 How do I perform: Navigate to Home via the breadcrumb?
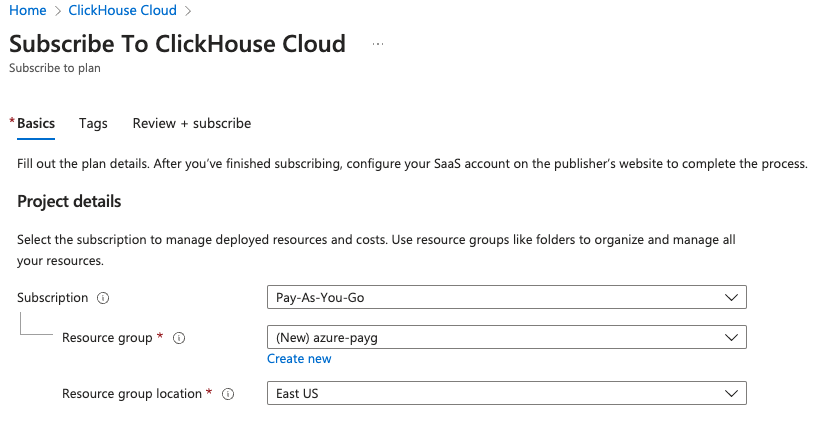(x=27, y=10)
